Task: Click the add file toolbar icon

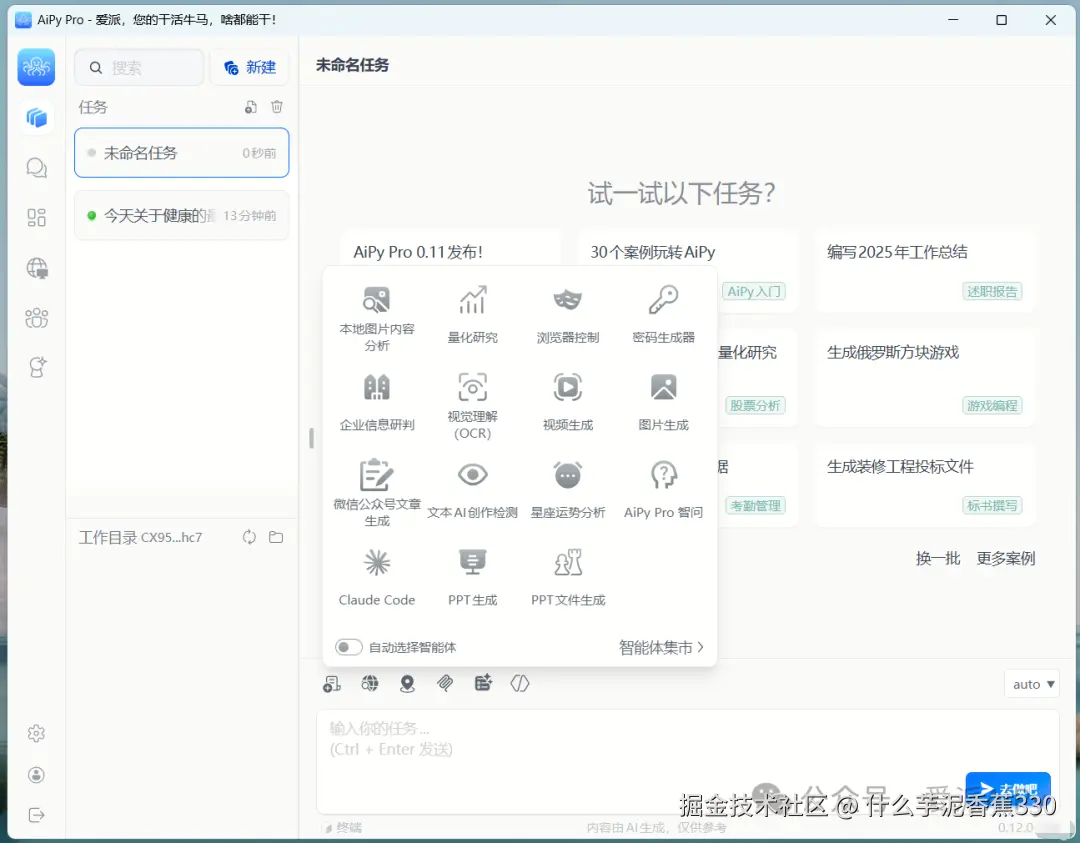Action: point(484,683)
